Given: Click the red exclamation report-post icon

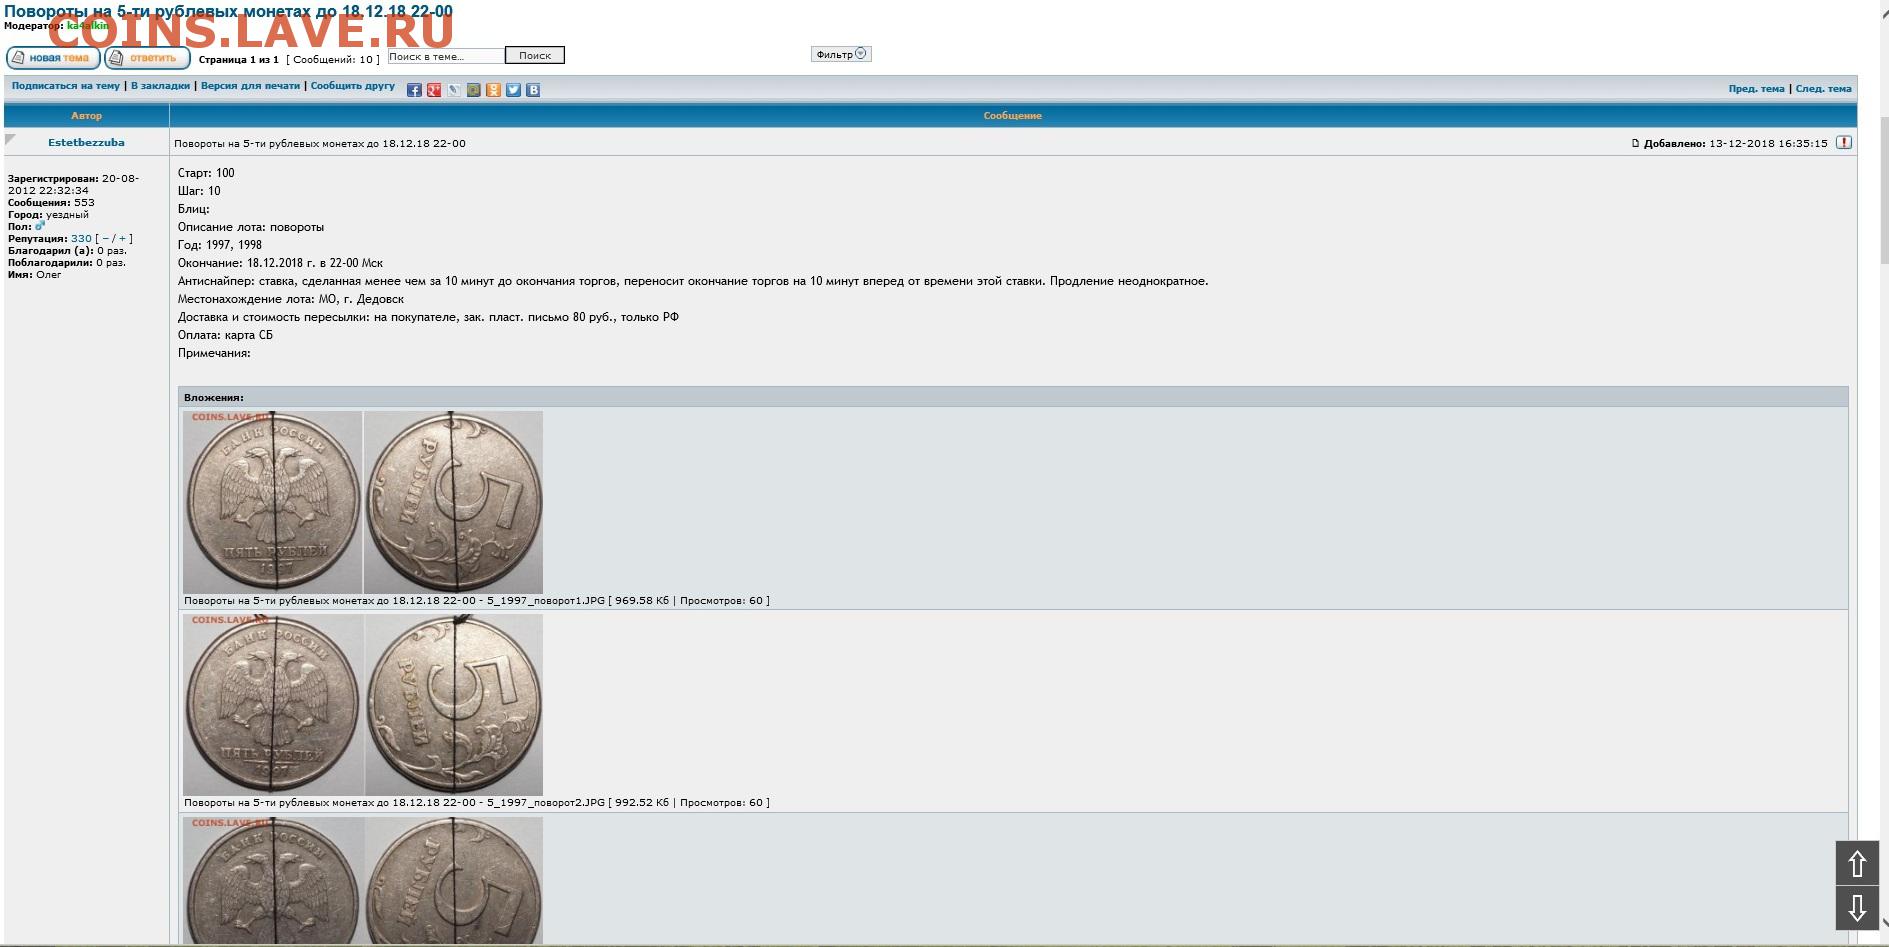Looking at the screenshot, I should click(x=1844, y=143).
